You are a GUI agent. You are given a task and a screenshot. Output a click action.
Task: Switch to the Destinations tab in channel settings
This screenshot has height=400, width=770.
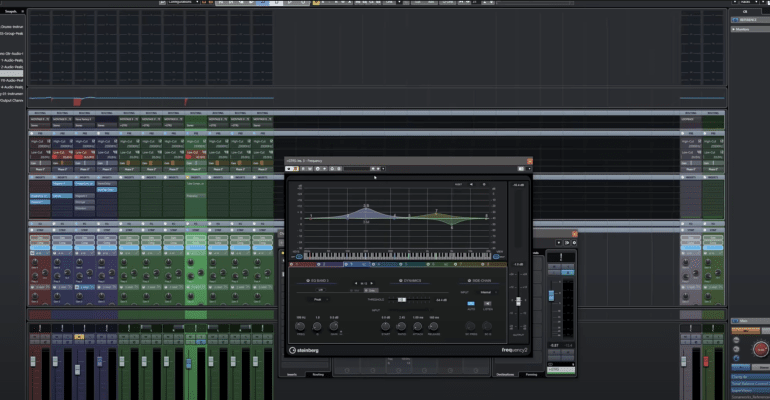click(505, 374)
